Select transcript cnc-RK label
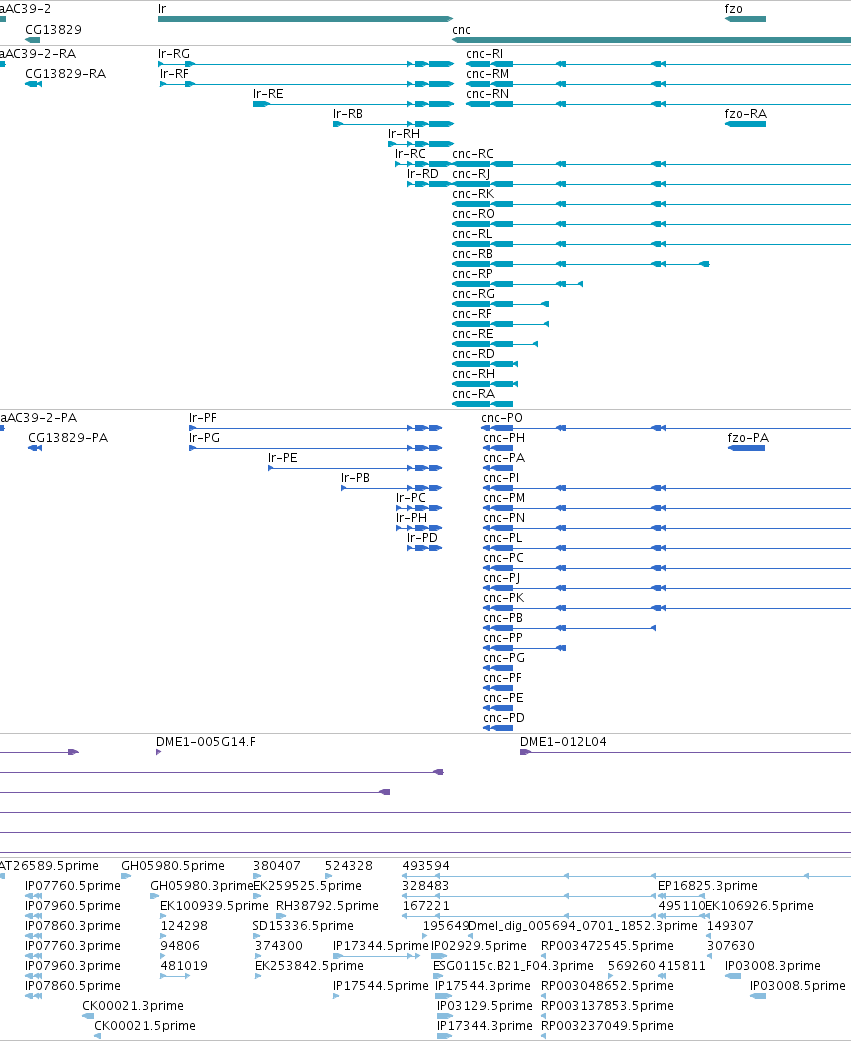Screen dimensions: 851x1041 click(x=473, y=193)
